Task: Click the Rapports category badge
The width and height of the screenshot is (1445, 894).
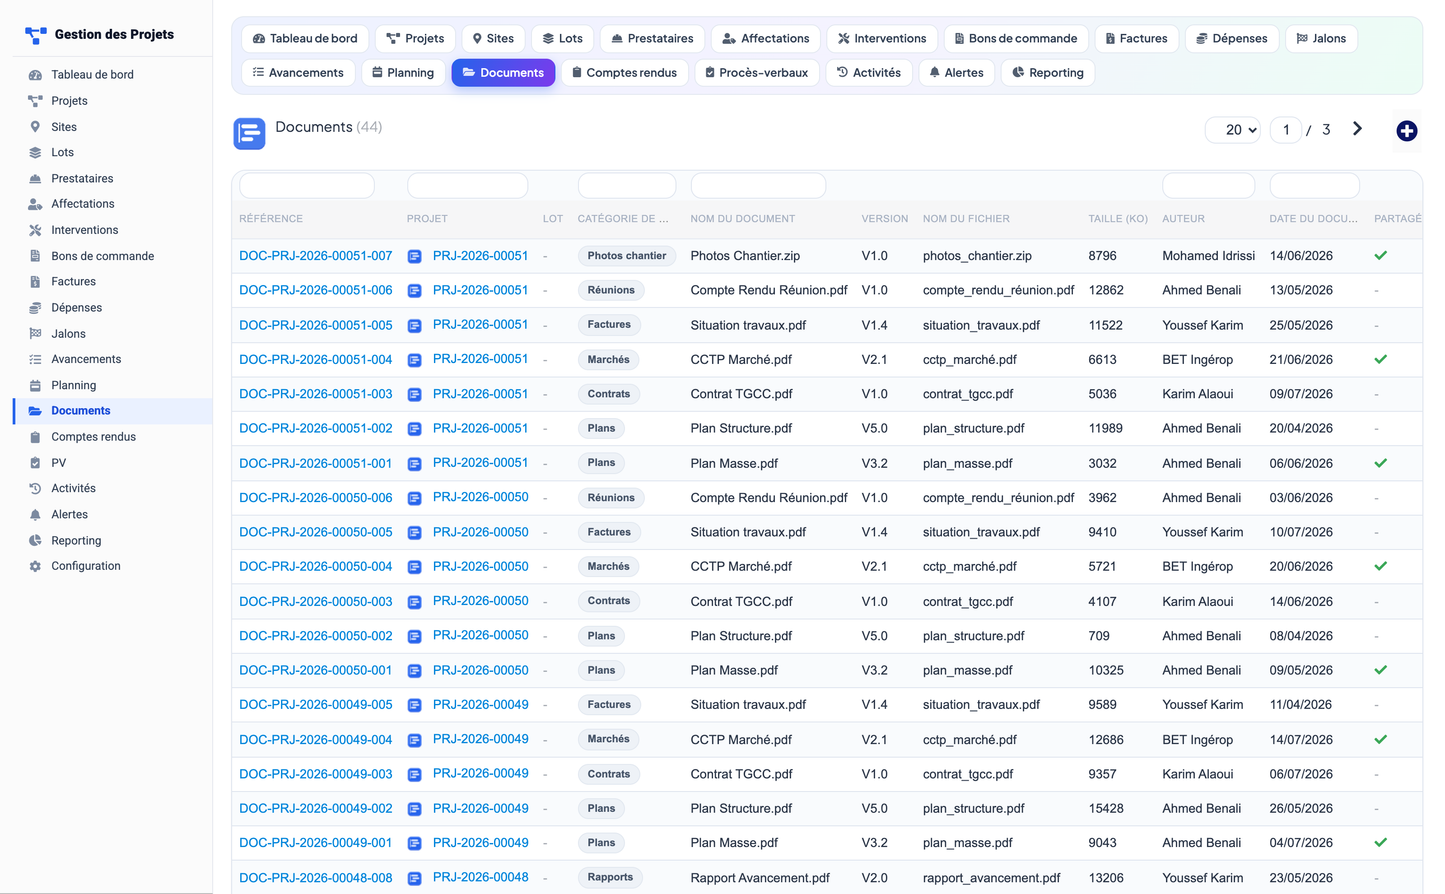Action: (610, 878)
